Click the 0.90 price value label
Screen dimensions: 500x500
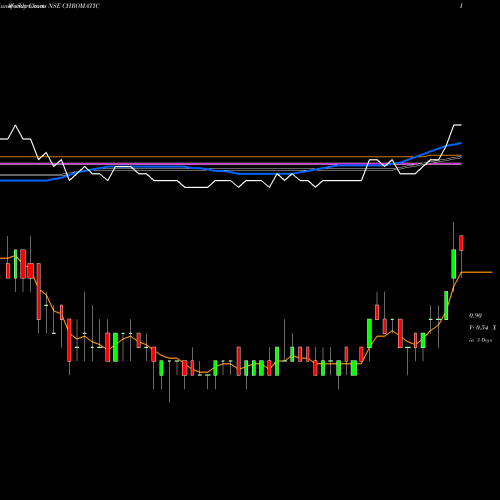(475, 315)
